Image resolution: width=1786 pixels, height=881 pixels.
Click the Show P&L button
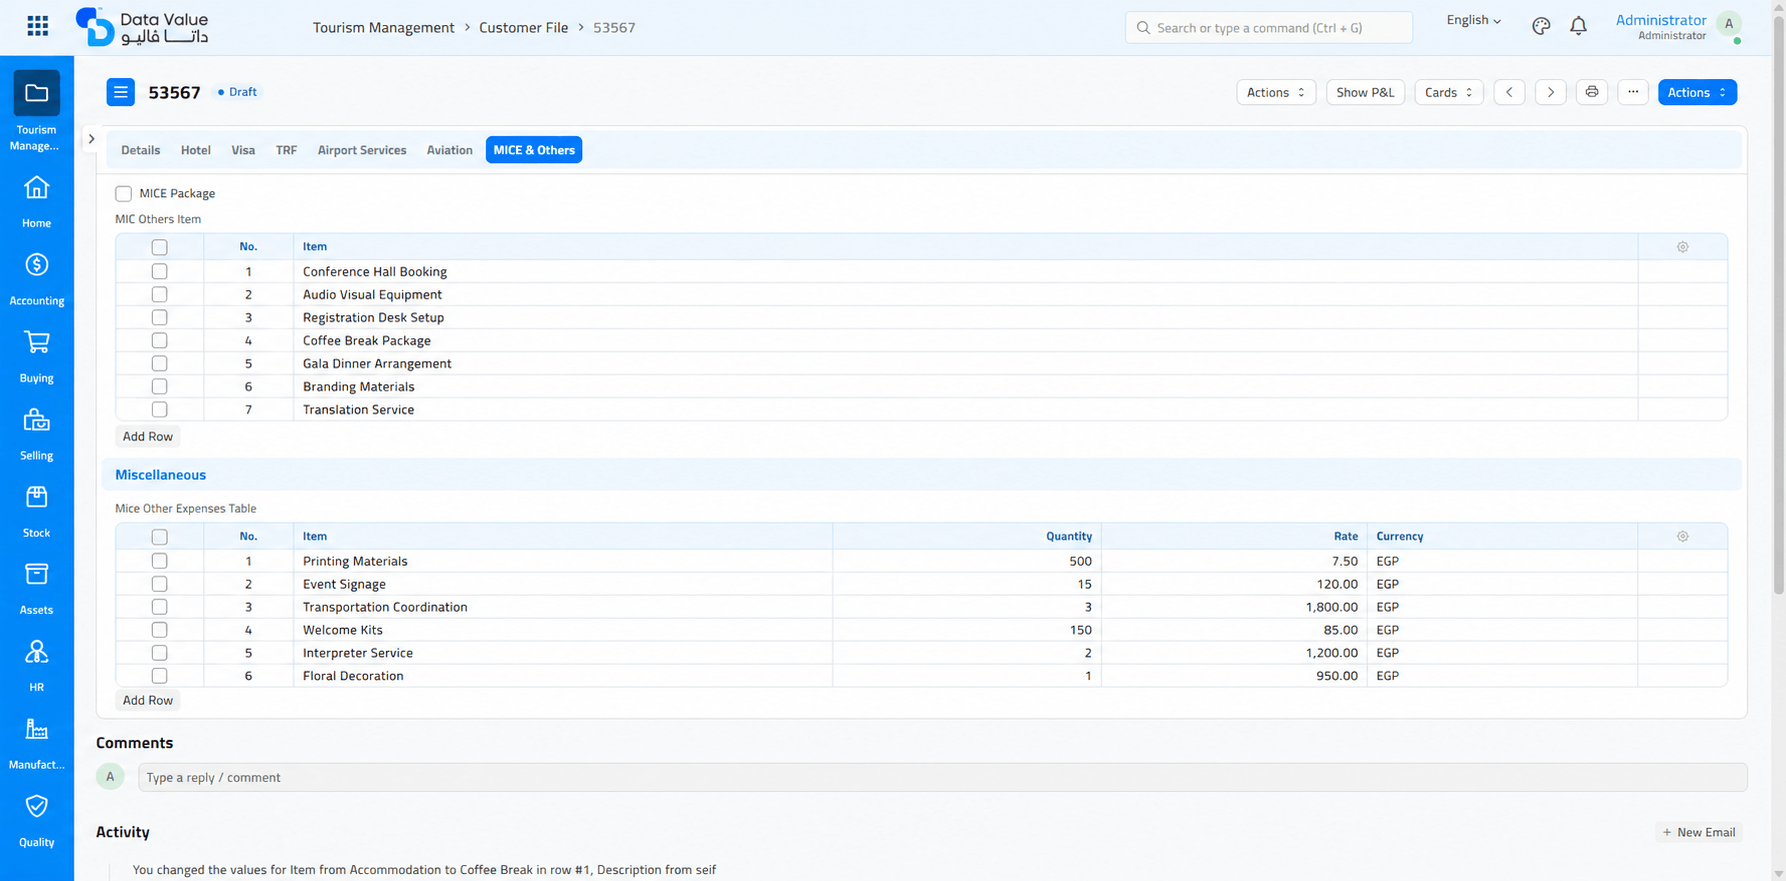(x=1365, y=92)
